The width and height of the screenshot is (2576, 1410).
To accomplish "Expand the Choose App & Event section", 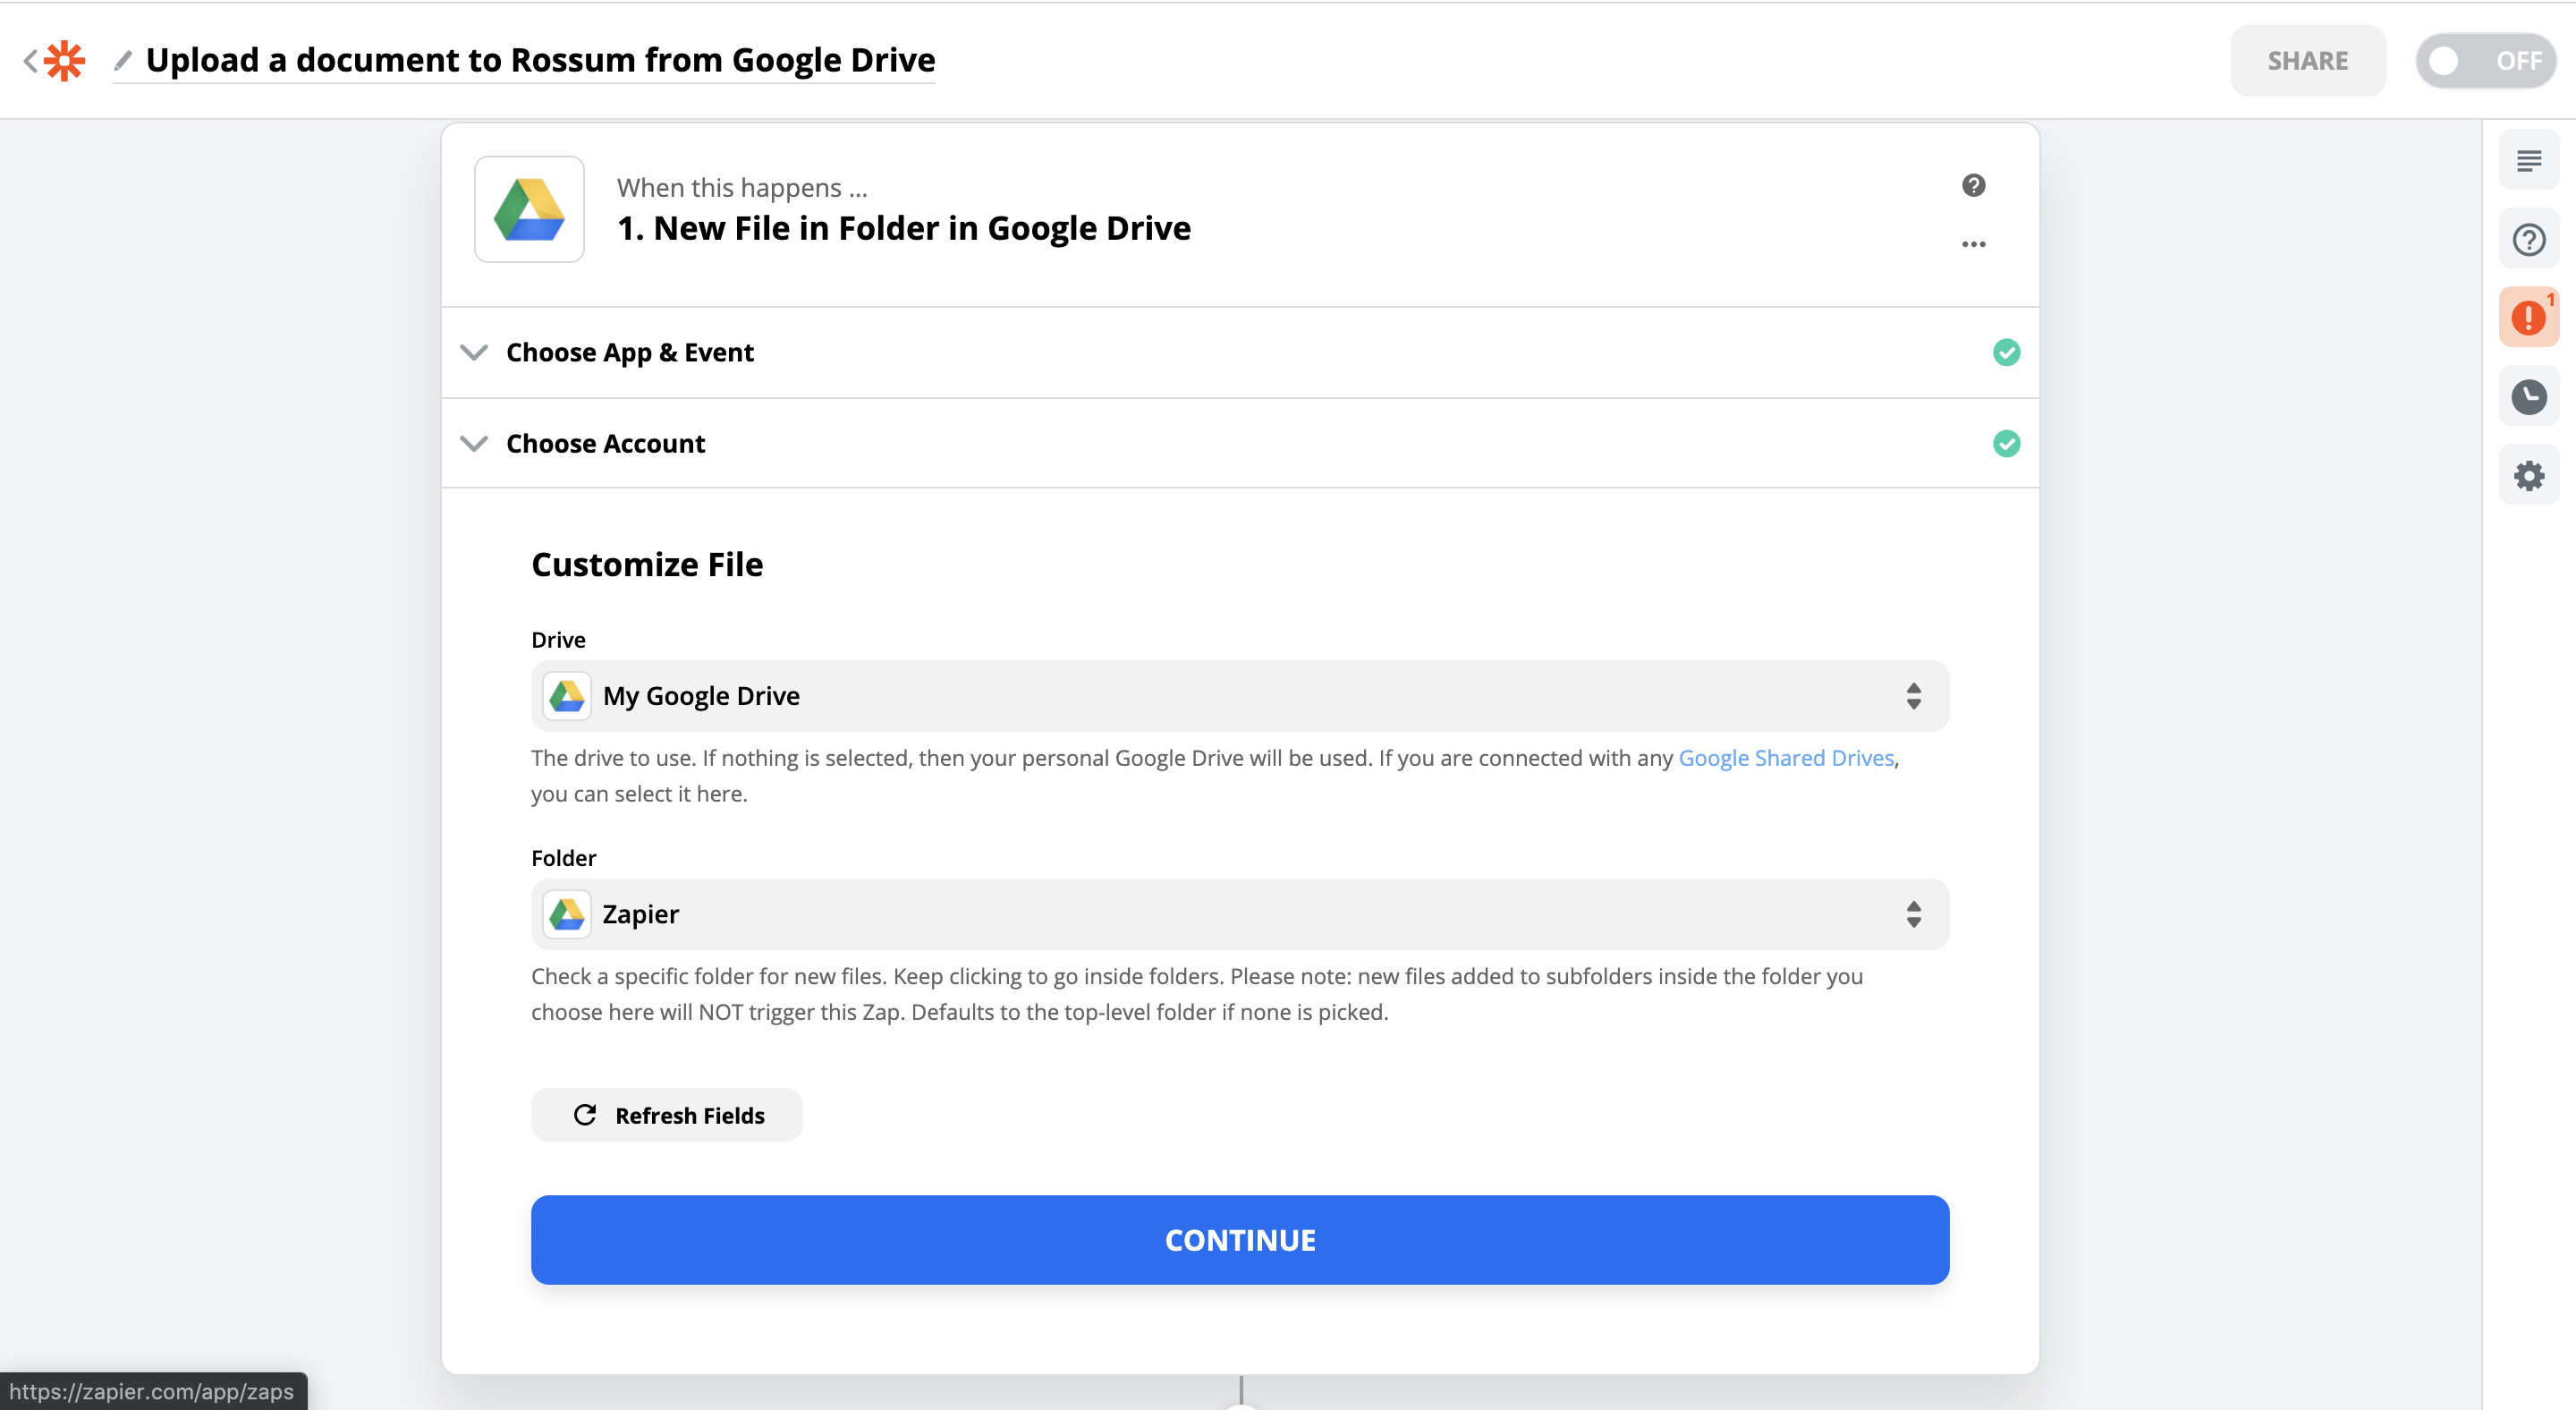I will [x=630, y=352].
